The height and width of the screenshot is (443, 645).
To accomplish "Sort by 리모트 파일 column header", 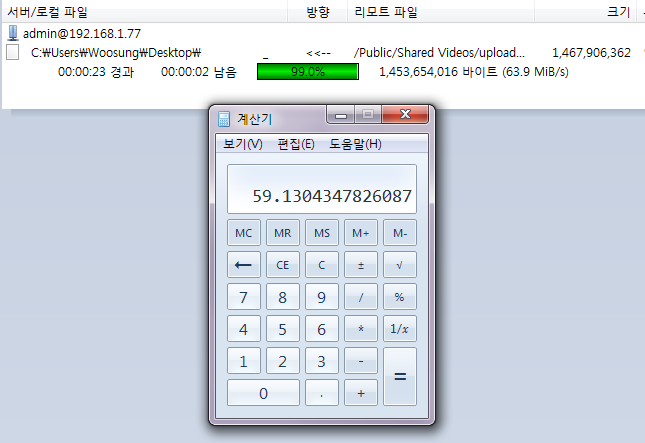I will pos(386,12).
